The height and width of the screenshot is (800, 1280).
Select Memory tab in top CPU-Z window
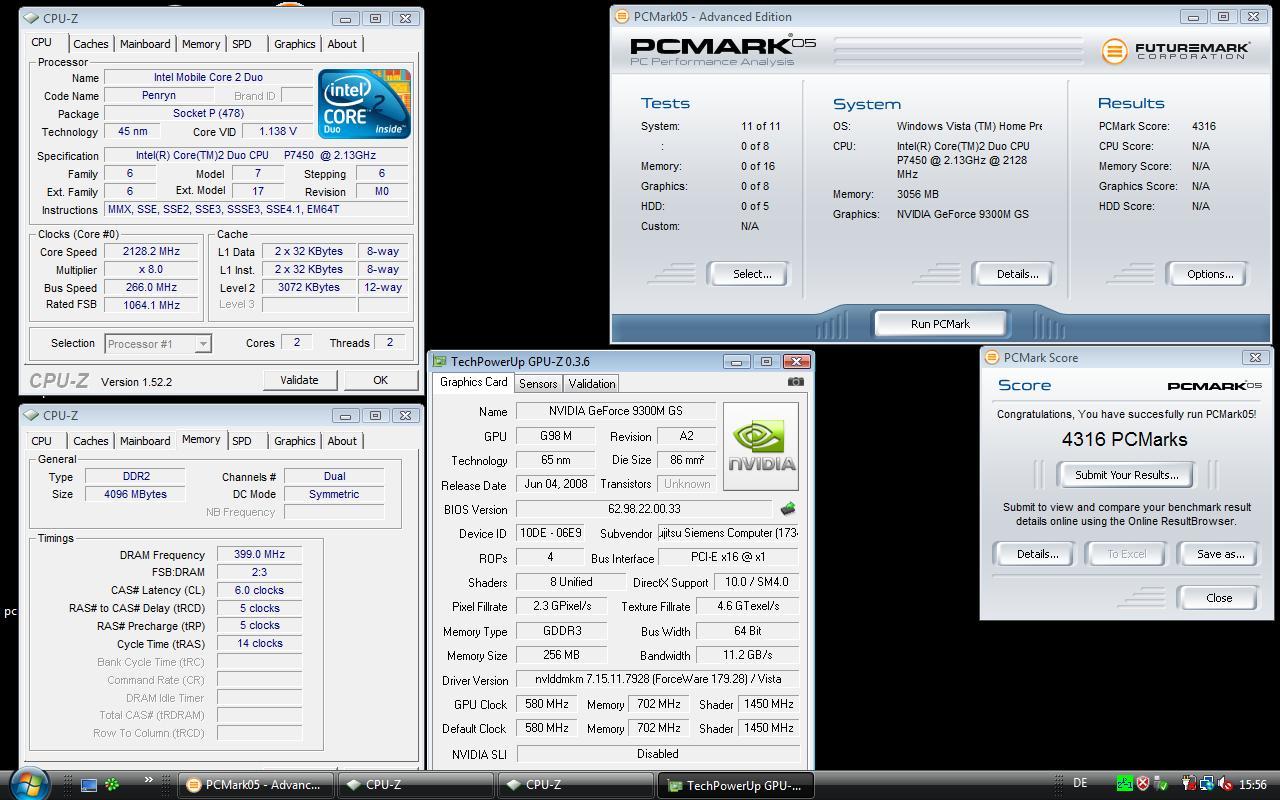(201, 44)
